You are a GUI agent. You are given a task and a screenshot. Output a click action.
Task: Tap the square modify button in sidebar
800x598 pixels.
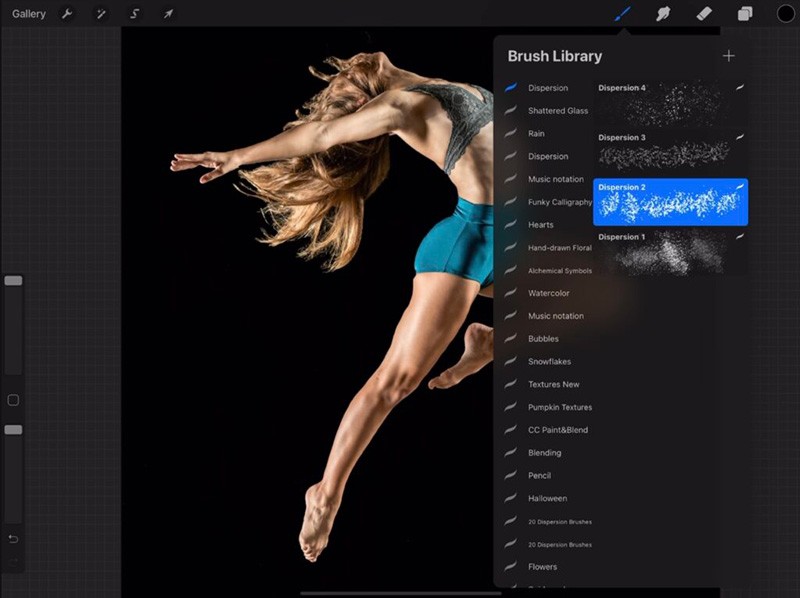pos(13,400)
